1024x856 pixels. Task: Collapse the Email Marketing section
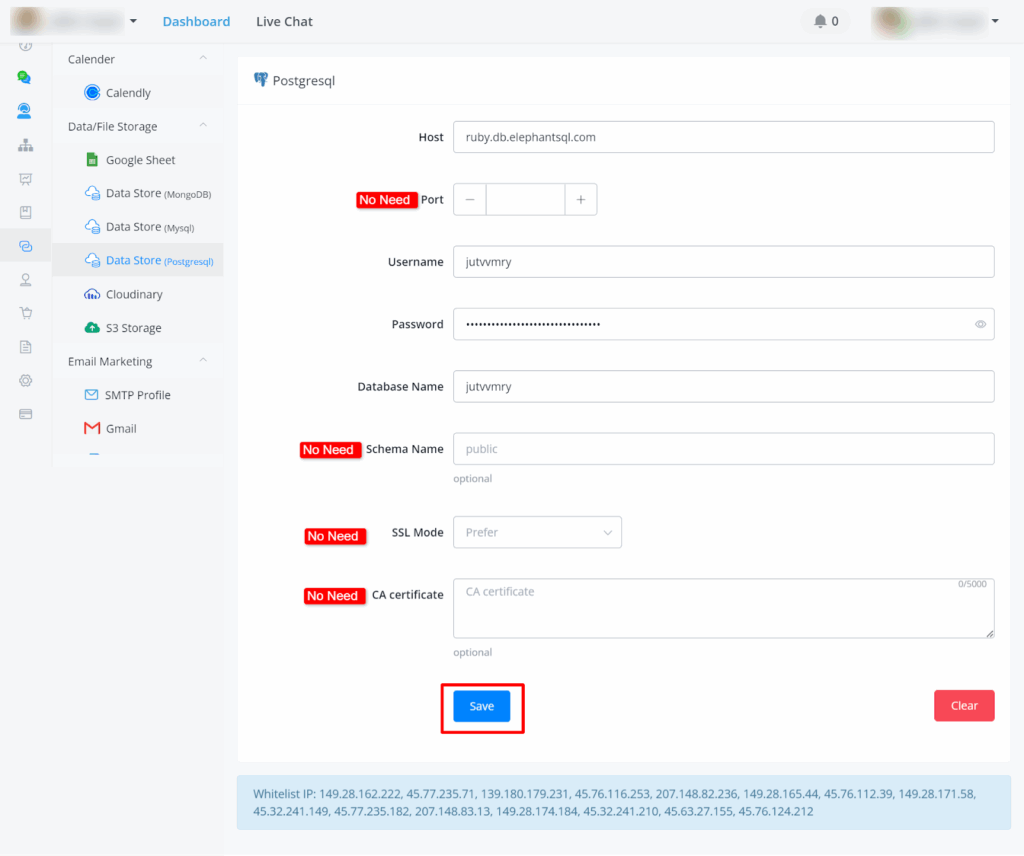(x=203, y=361)
